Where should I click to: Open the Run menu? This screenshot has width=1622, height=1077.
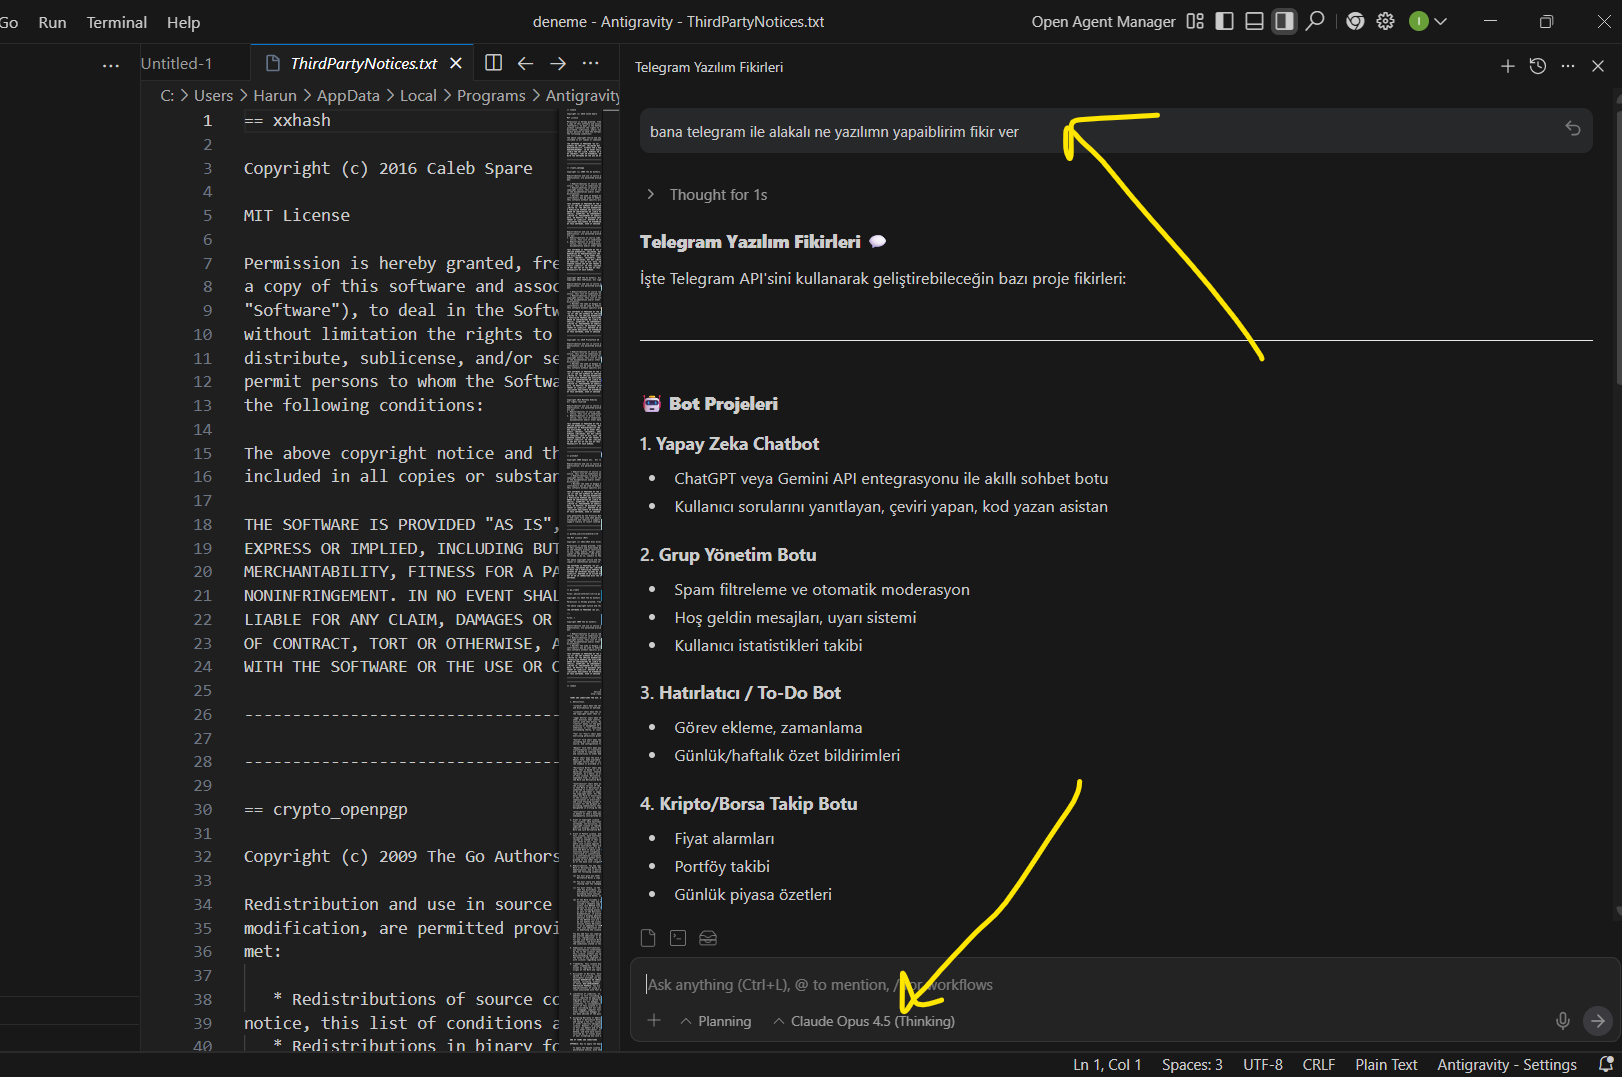(x=52, y=22)
